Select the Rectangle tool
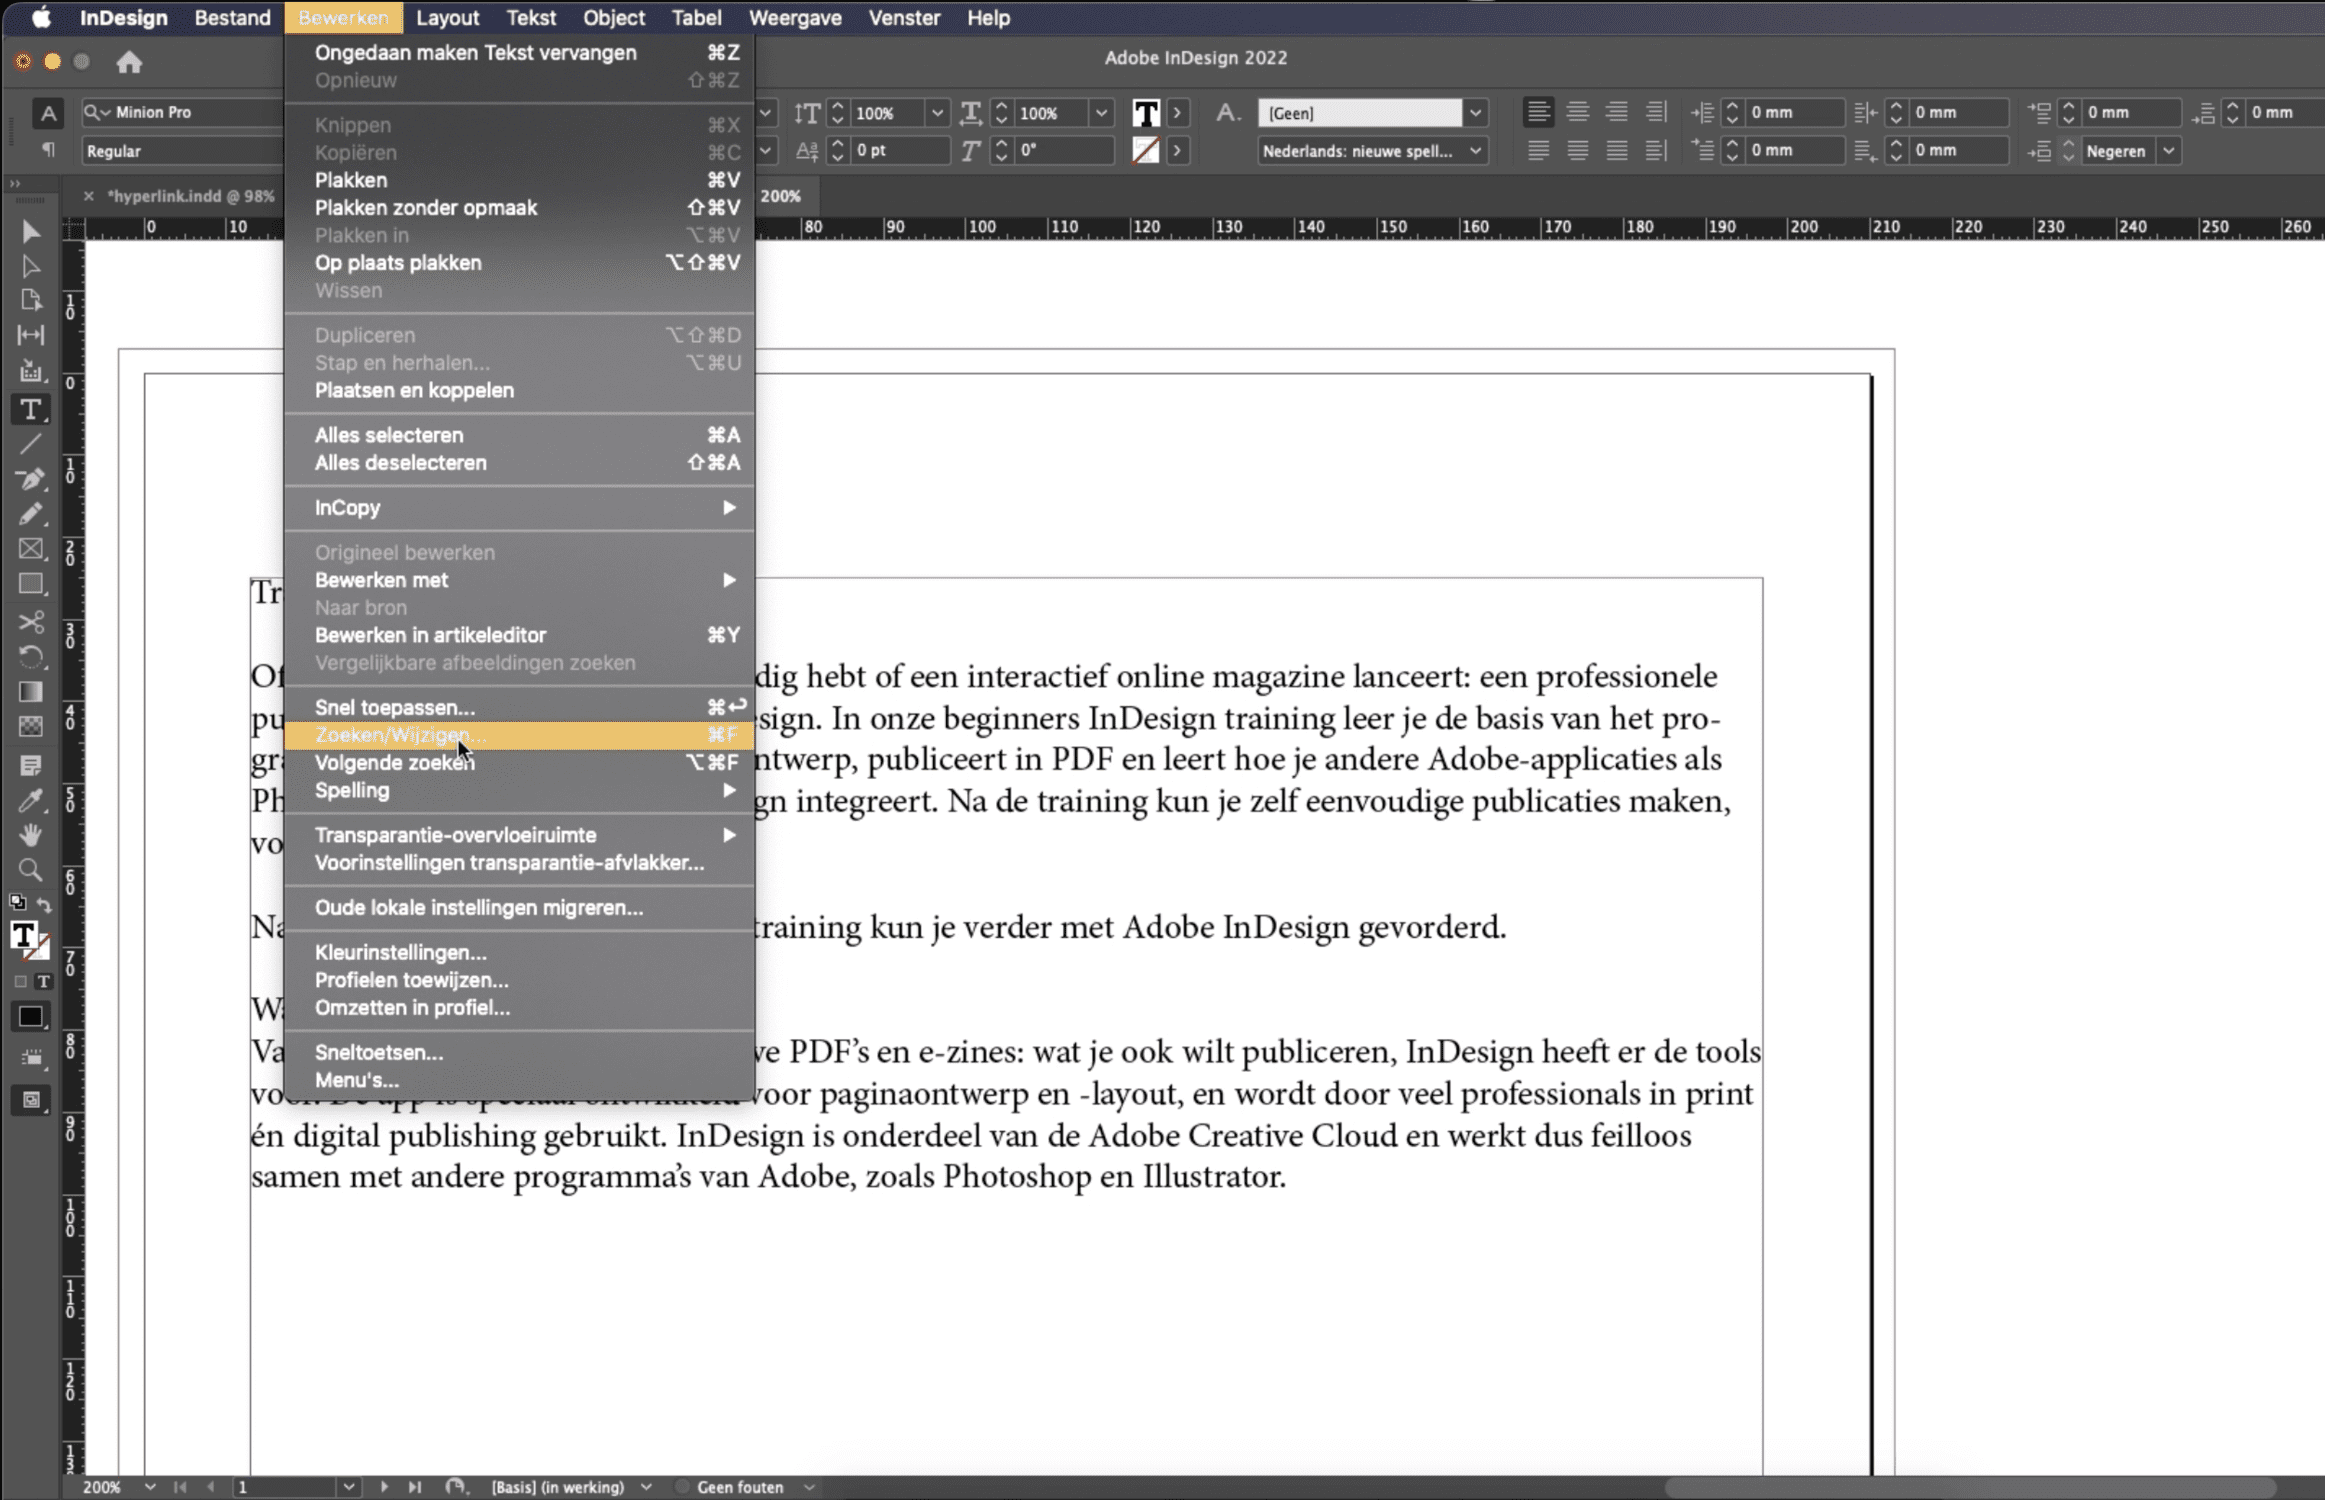2325x1500 pixels. pyautogui.click(x=31, y=584)
